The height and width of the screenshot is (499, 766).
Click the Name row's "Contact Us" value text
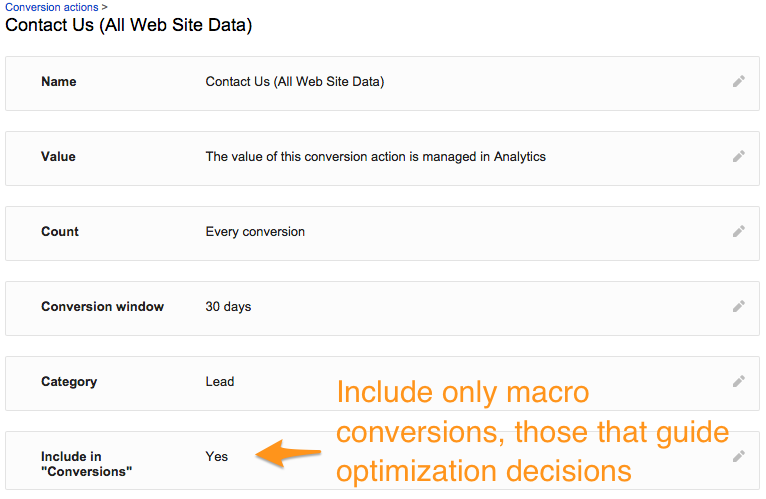[x=295, y=82]
